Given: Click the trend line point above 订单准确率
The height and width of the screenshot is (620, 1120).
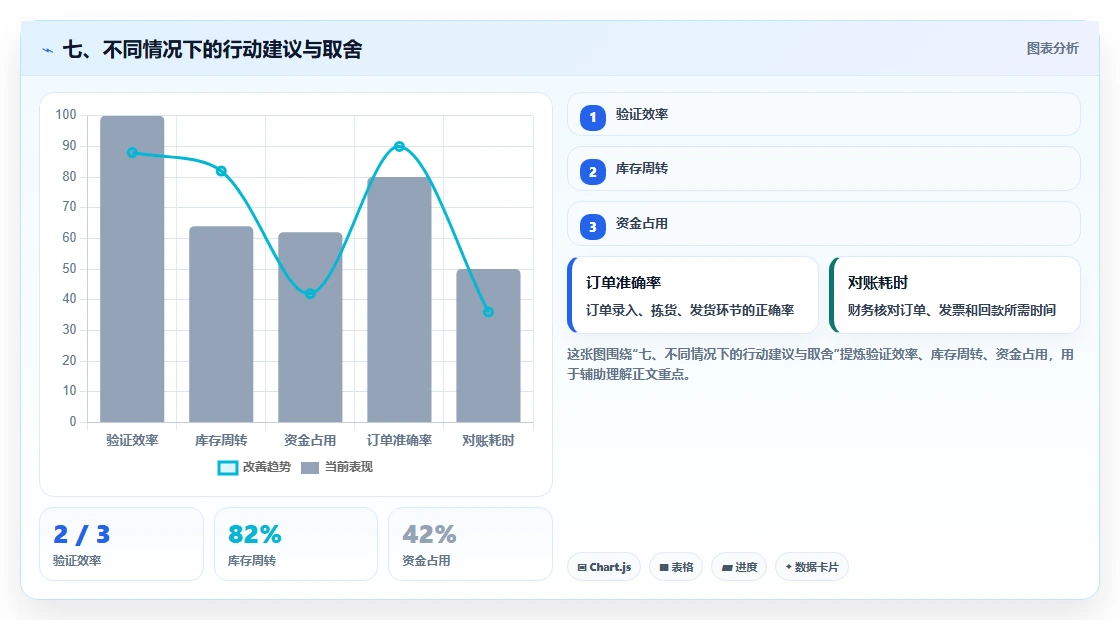Looking at the screenshot, I should [x=399, y=146].
